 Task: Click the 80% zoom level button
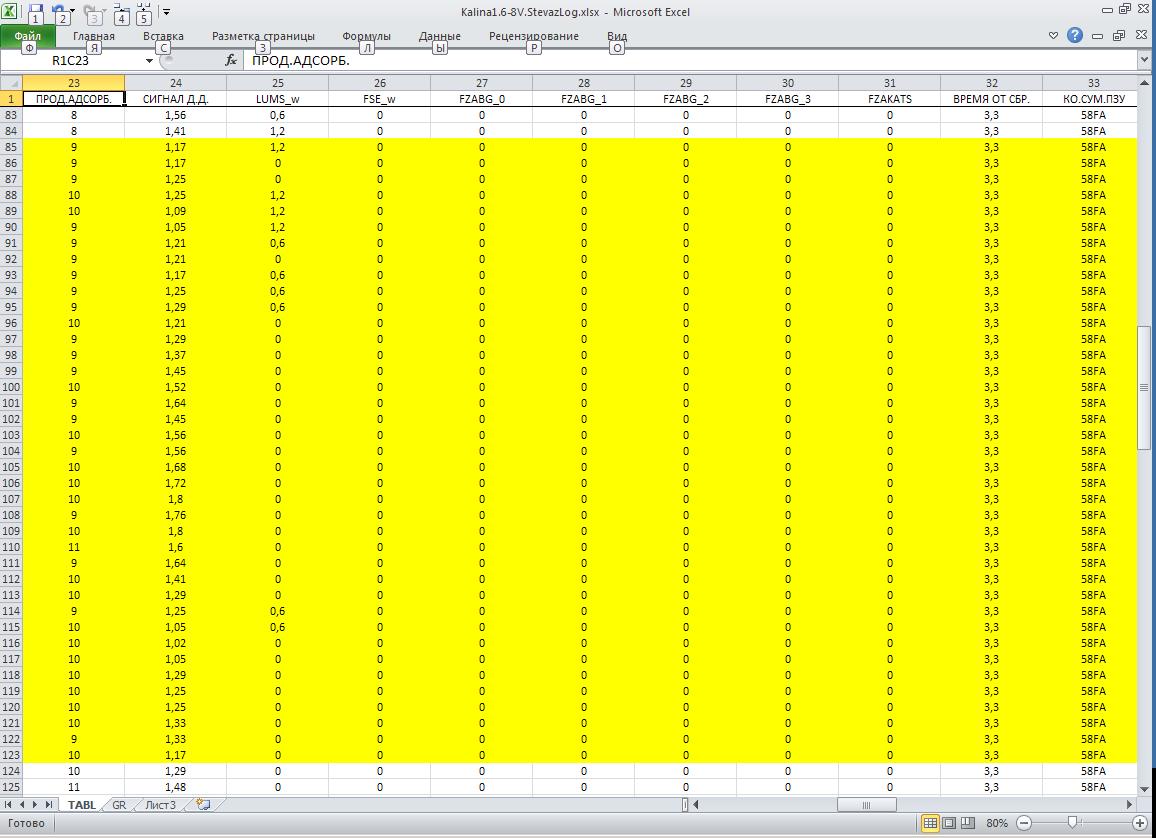(997, 823)
